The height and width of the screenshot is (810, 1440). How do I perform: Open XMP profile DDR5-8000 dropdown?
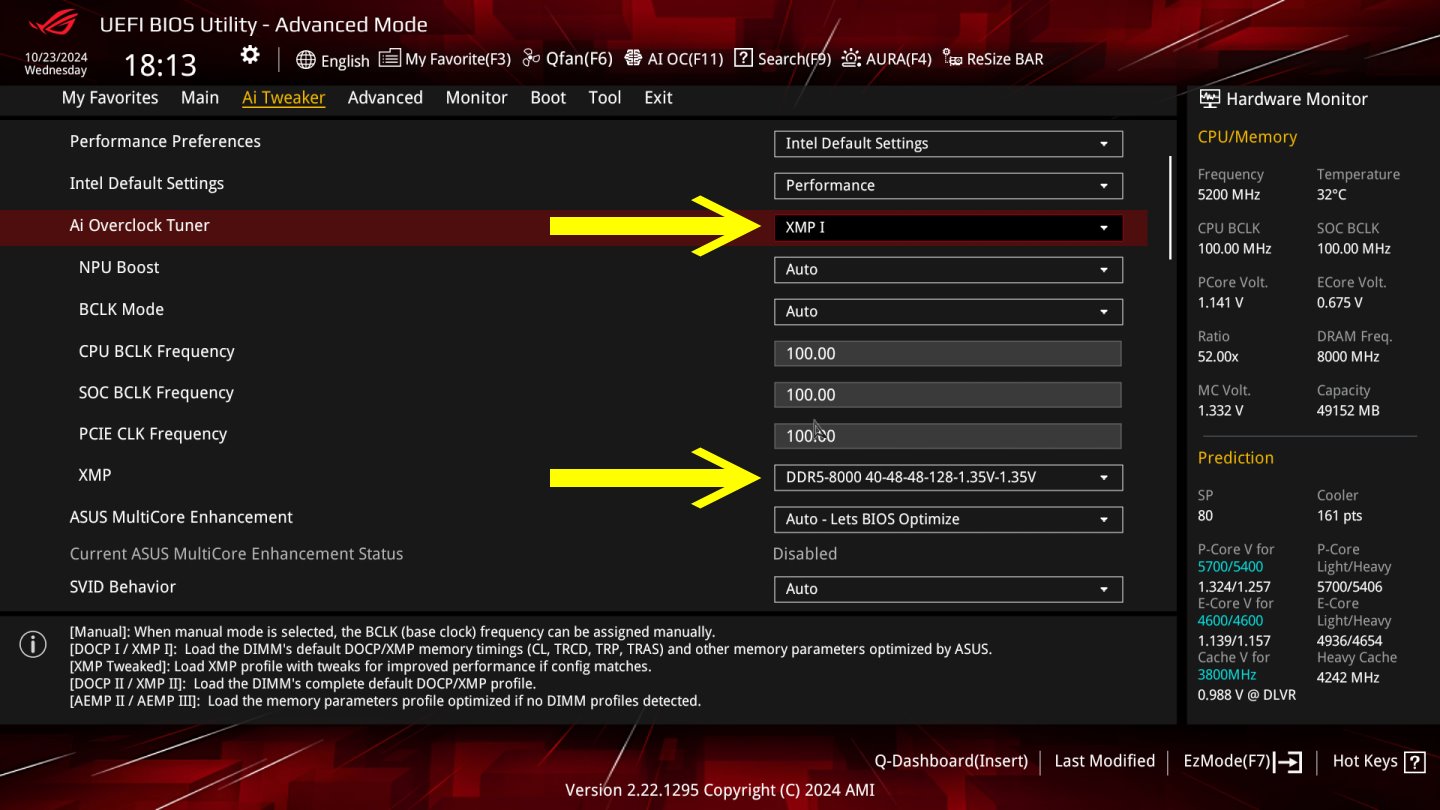point(948,478)
